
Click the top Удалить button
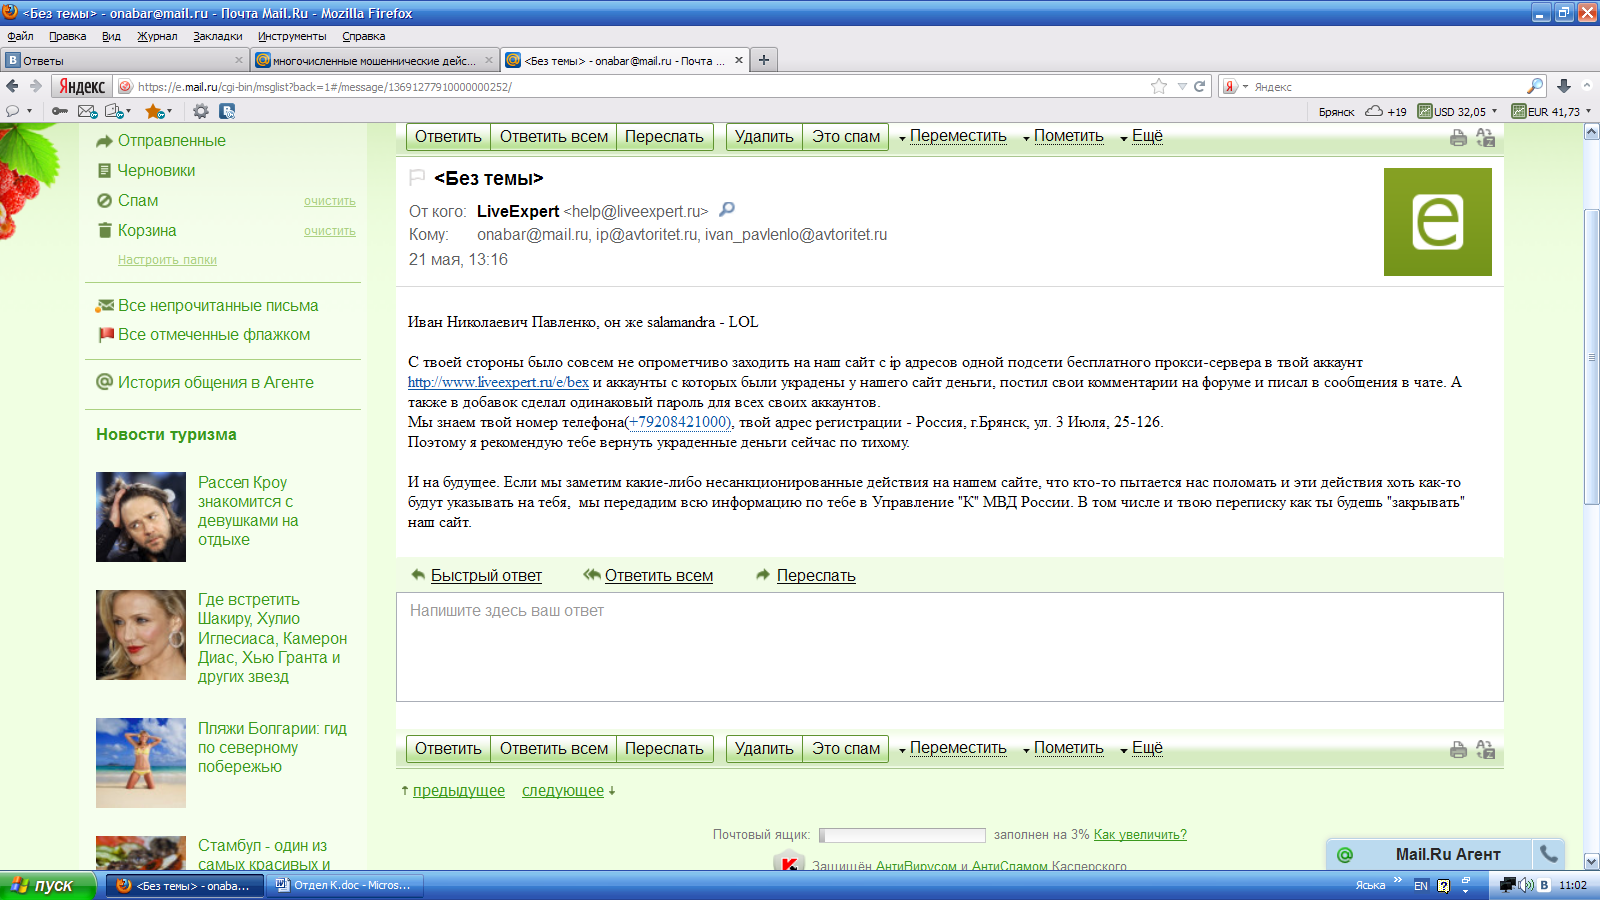(764, 136)
